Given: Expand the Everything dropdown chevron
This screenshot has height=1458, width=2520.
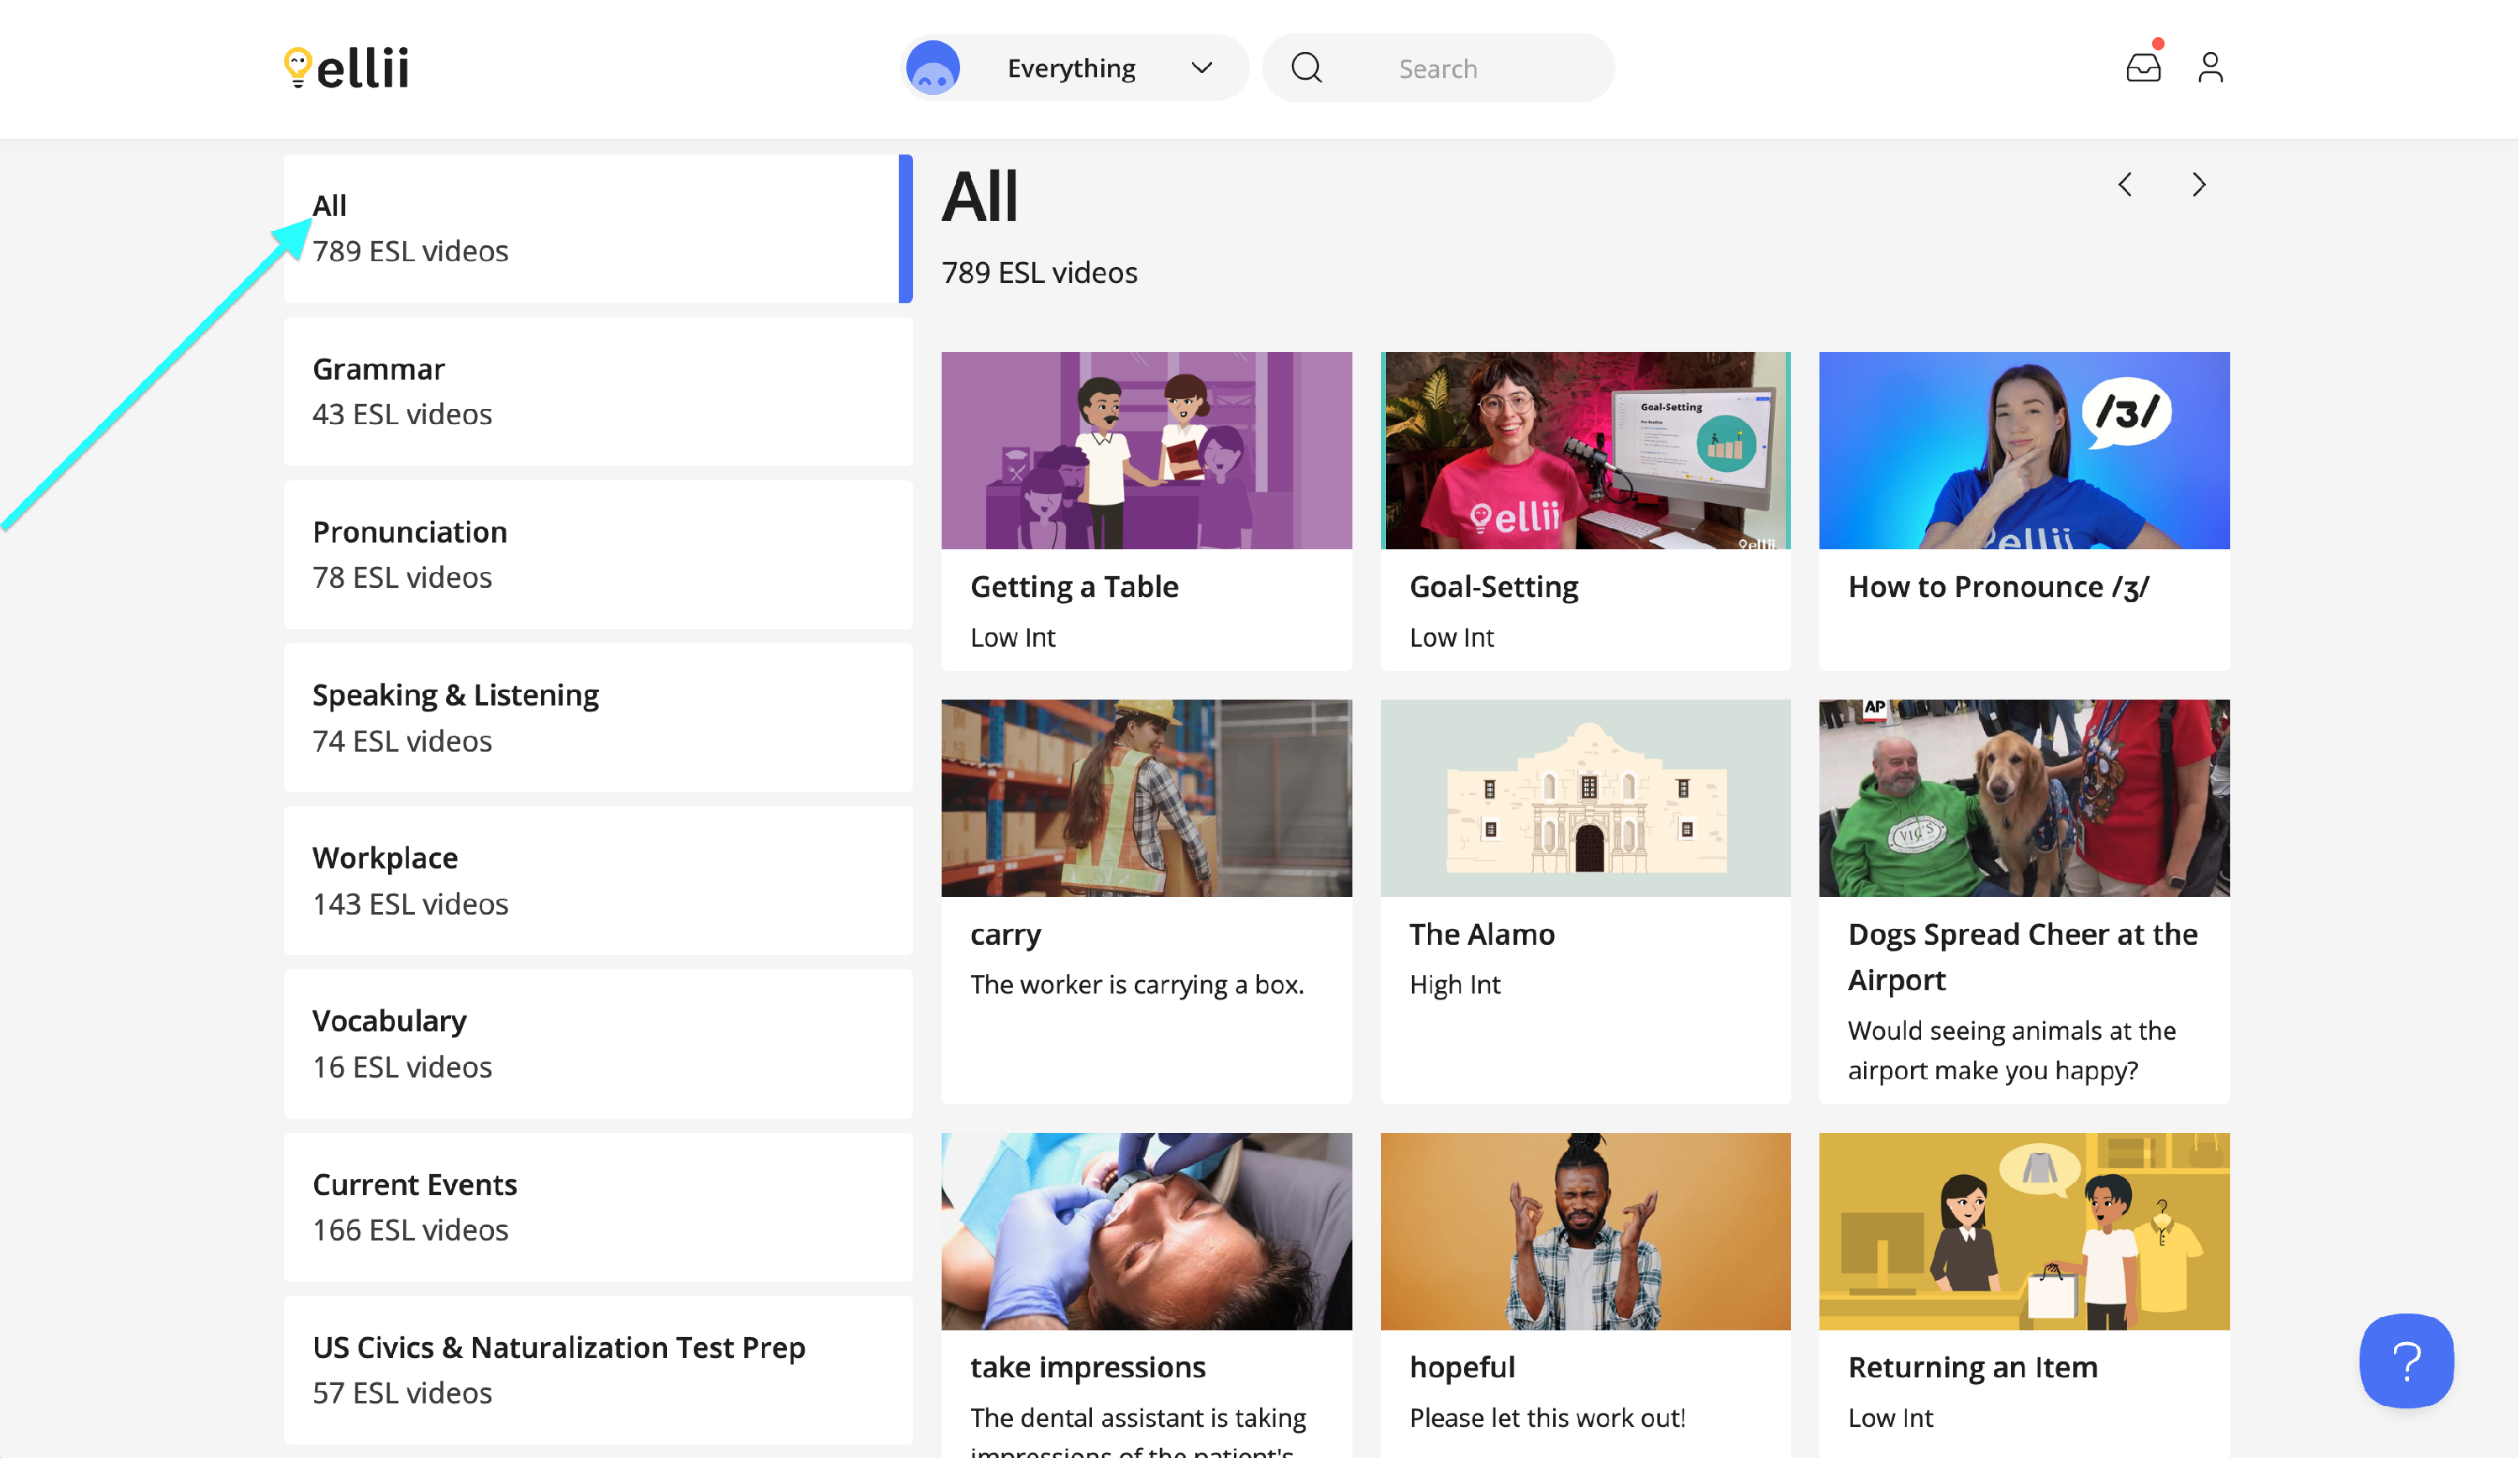Looking at the screenshot, I should click(x=1201, y=68).
